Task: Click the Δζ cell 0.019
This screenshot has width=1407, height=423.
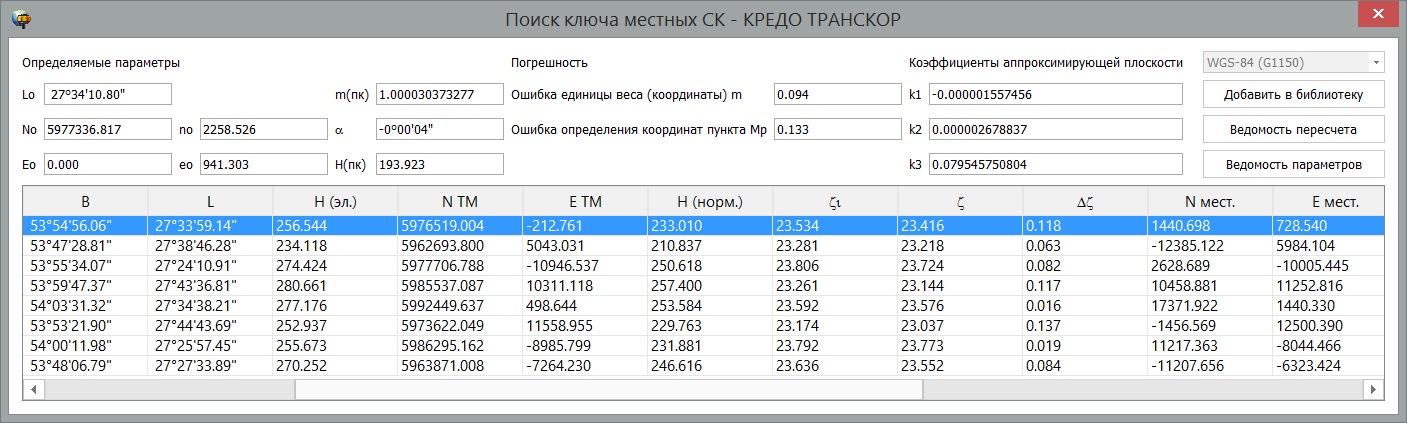Action: coord(1085,345)
